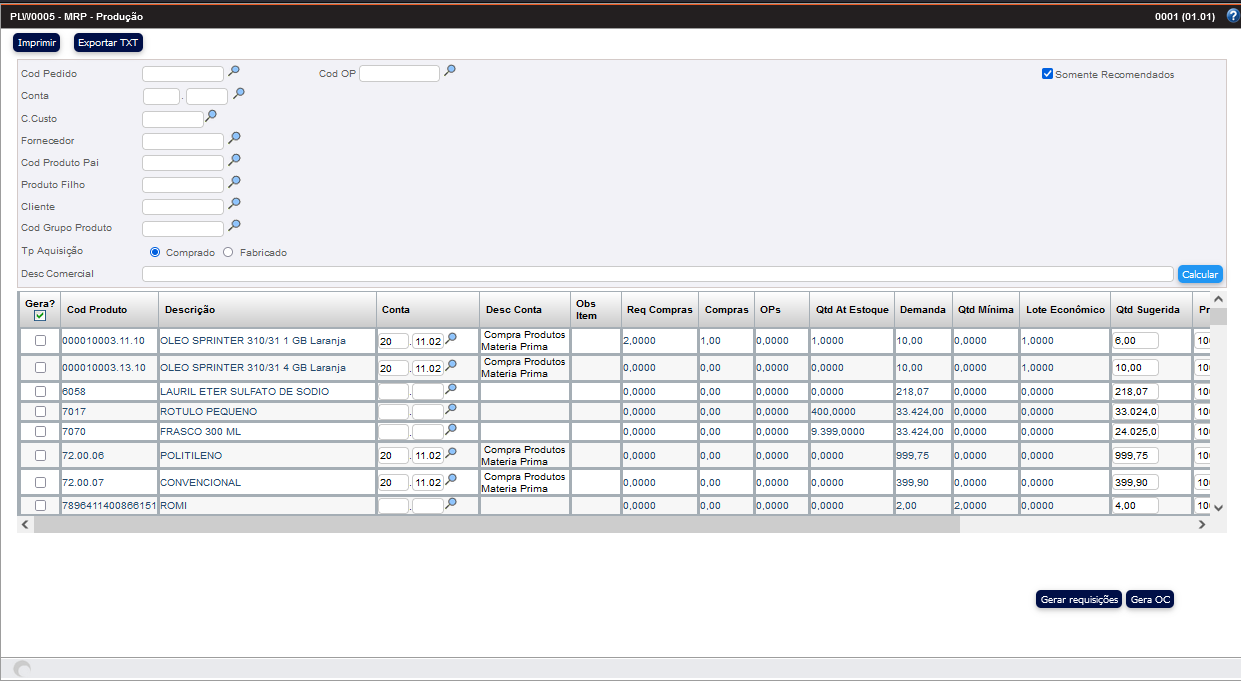The width and height of the screenshot is (1241, 683).
Task: Click the Cliente lookup magnifier
Action: point(234,205)
